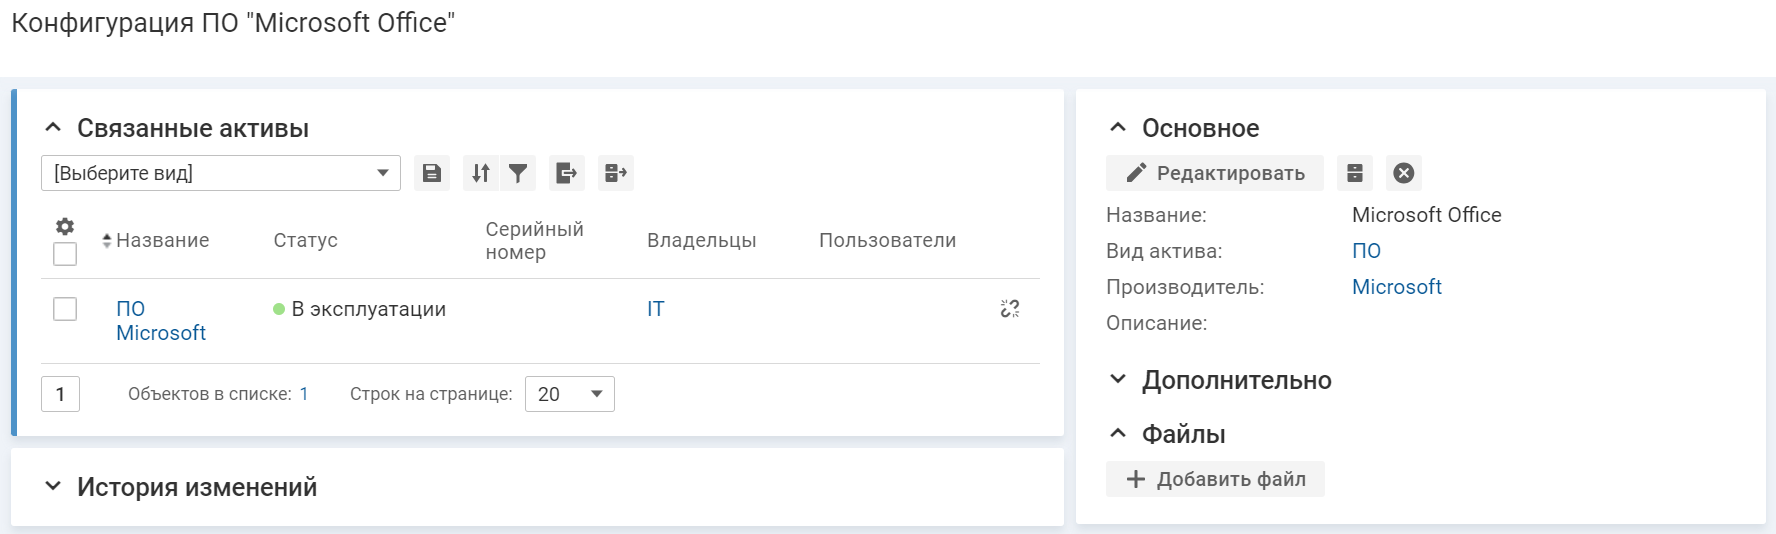Sort the table by Название column
The width and height of the screenshot is (1776, 534).
click(x=162, y=240)
